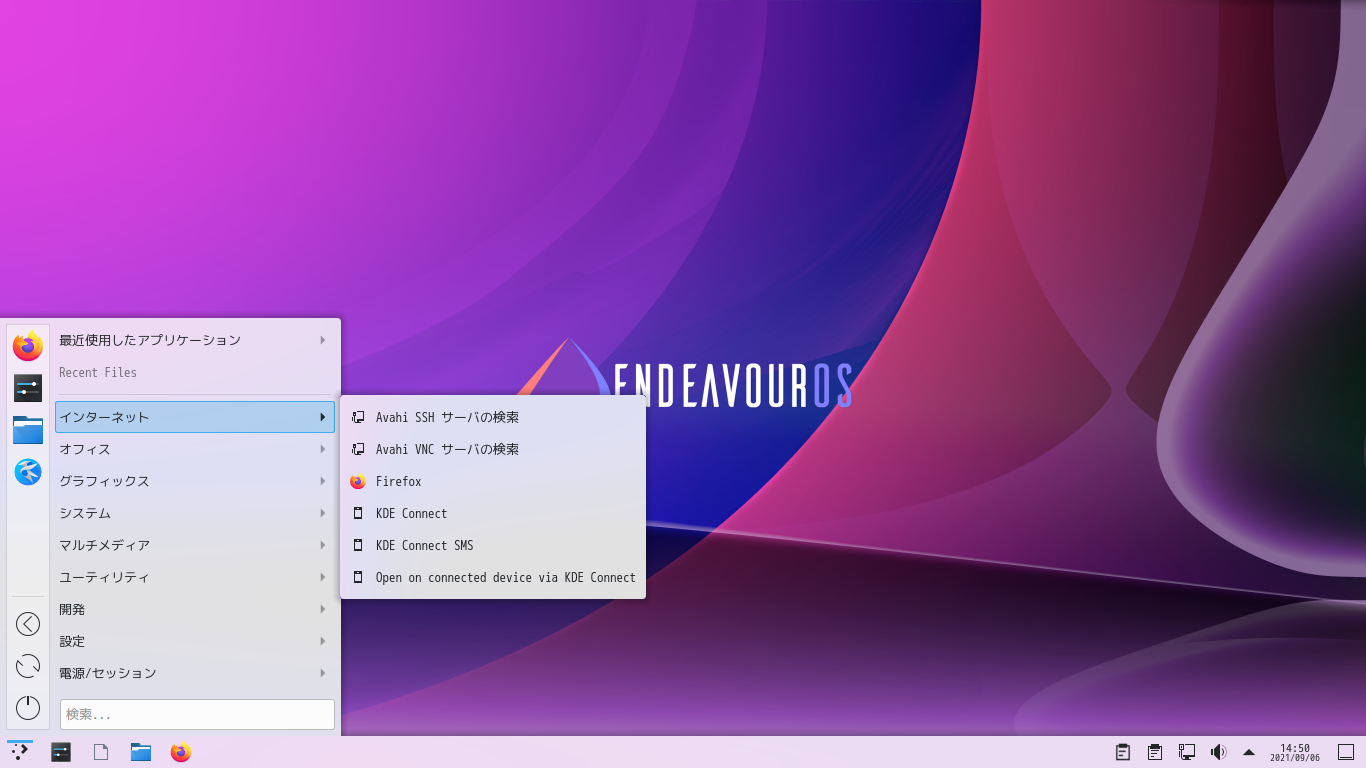
Task: Select the ユーティリティ category
Action: [195, 577]
